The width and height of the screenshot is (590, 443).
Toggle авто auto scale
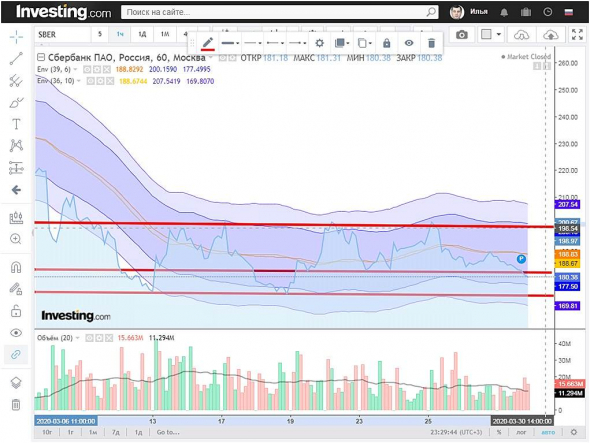pyautogui.click(x=548, y=432)
